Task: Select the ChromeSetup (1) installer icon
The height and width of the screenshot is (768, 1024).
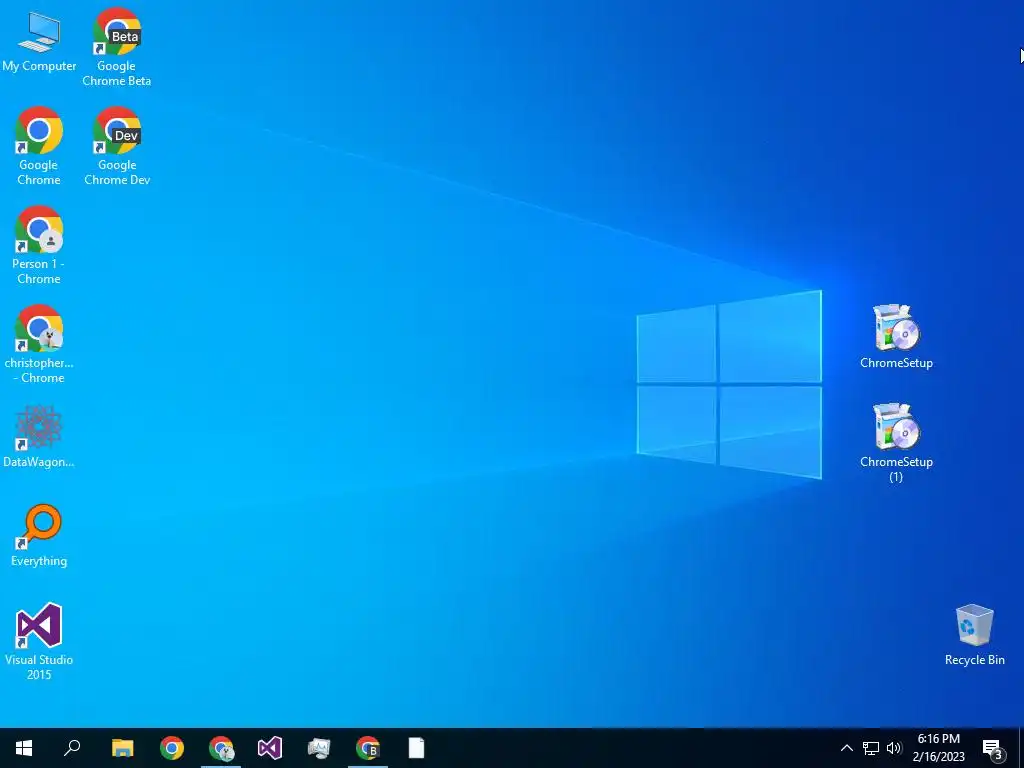Action: point(896,443)
